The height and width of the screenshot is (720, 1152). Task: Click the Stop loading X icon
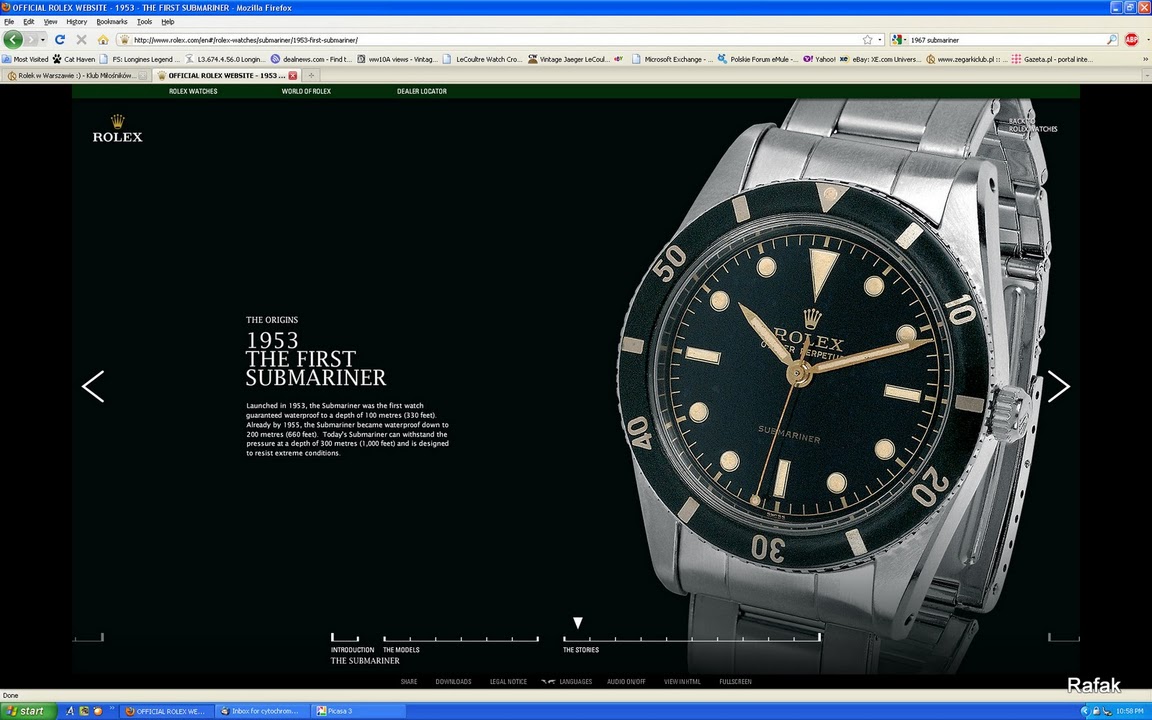[x=82, y=40]
